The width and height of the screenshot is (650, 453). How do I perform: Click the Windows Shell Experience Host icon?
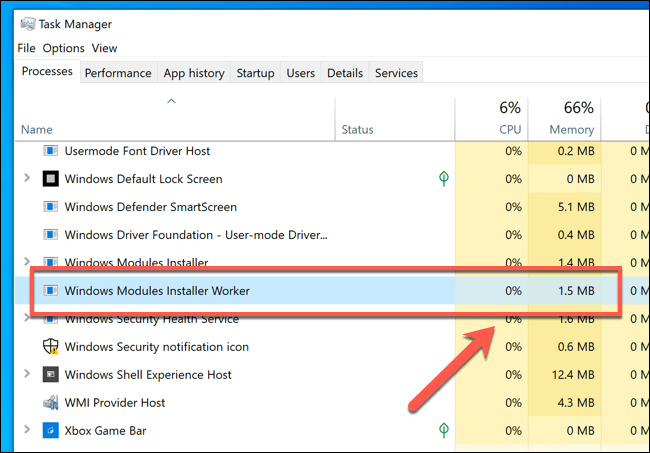51,375
